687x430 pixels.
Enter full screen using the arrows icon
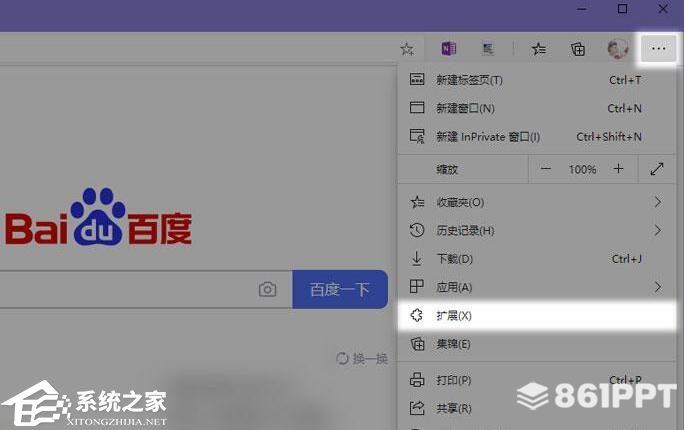(x=657, y=169)
